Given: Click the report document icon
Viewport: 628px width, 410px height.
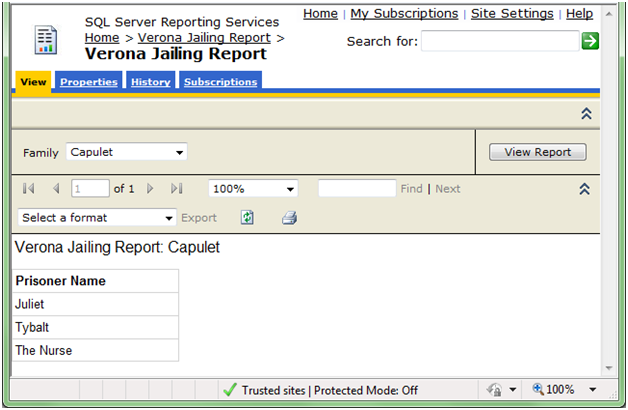Looking at the screenshot, I should [x=46, y=40].
